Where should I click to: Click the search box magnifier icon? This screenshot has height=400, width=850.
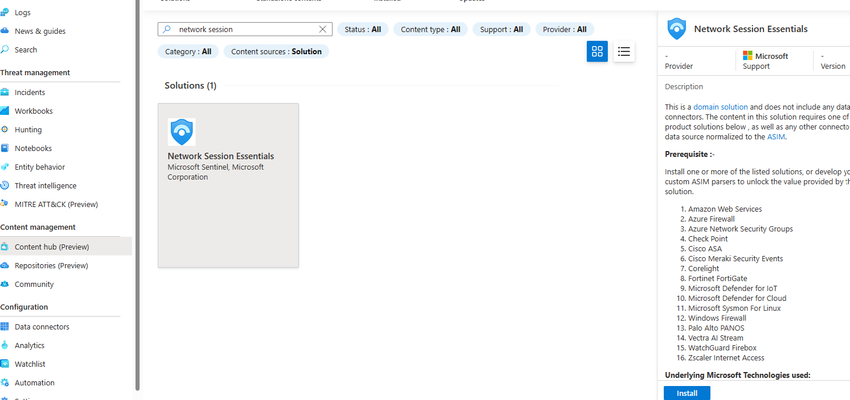(167, 29)
